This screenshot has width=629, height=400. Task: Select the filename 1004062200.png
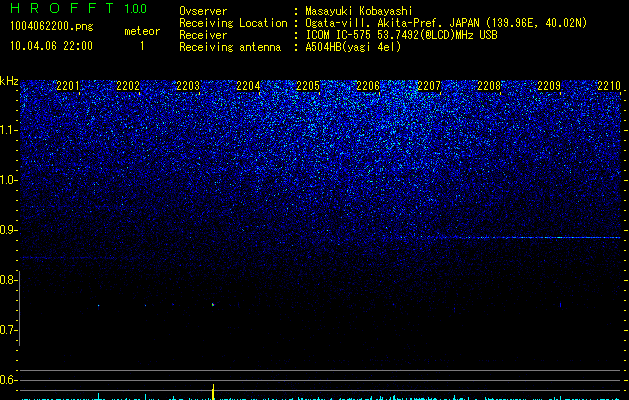point(52,26)
